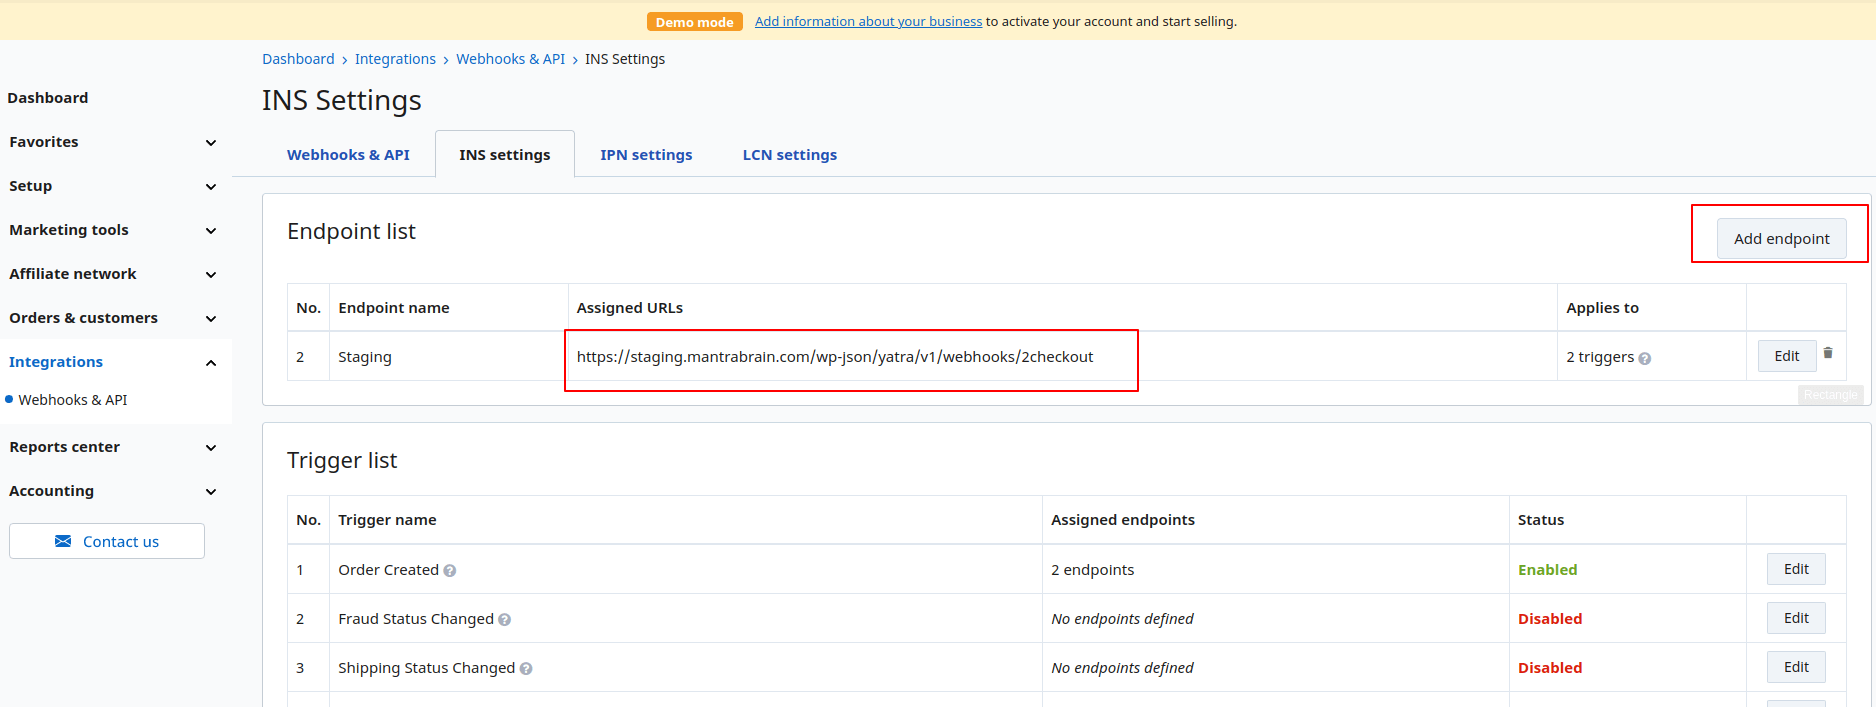Open Add information about your business link
Viewport: 1876px width, 707px height.
[868, 21]
